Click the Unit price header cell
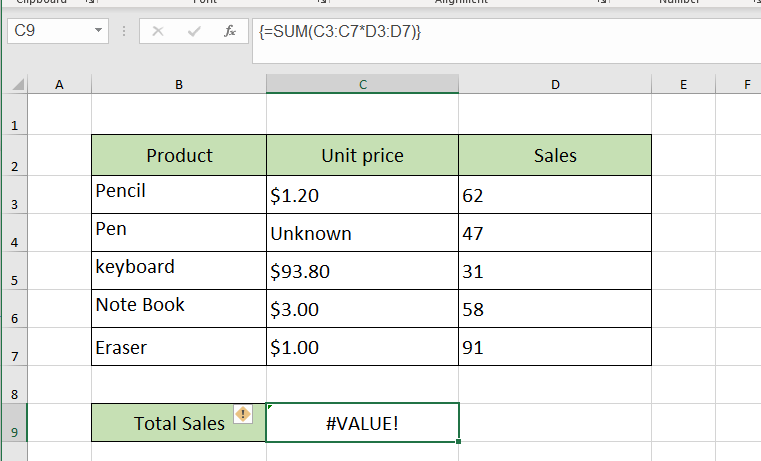 (363, 155)
